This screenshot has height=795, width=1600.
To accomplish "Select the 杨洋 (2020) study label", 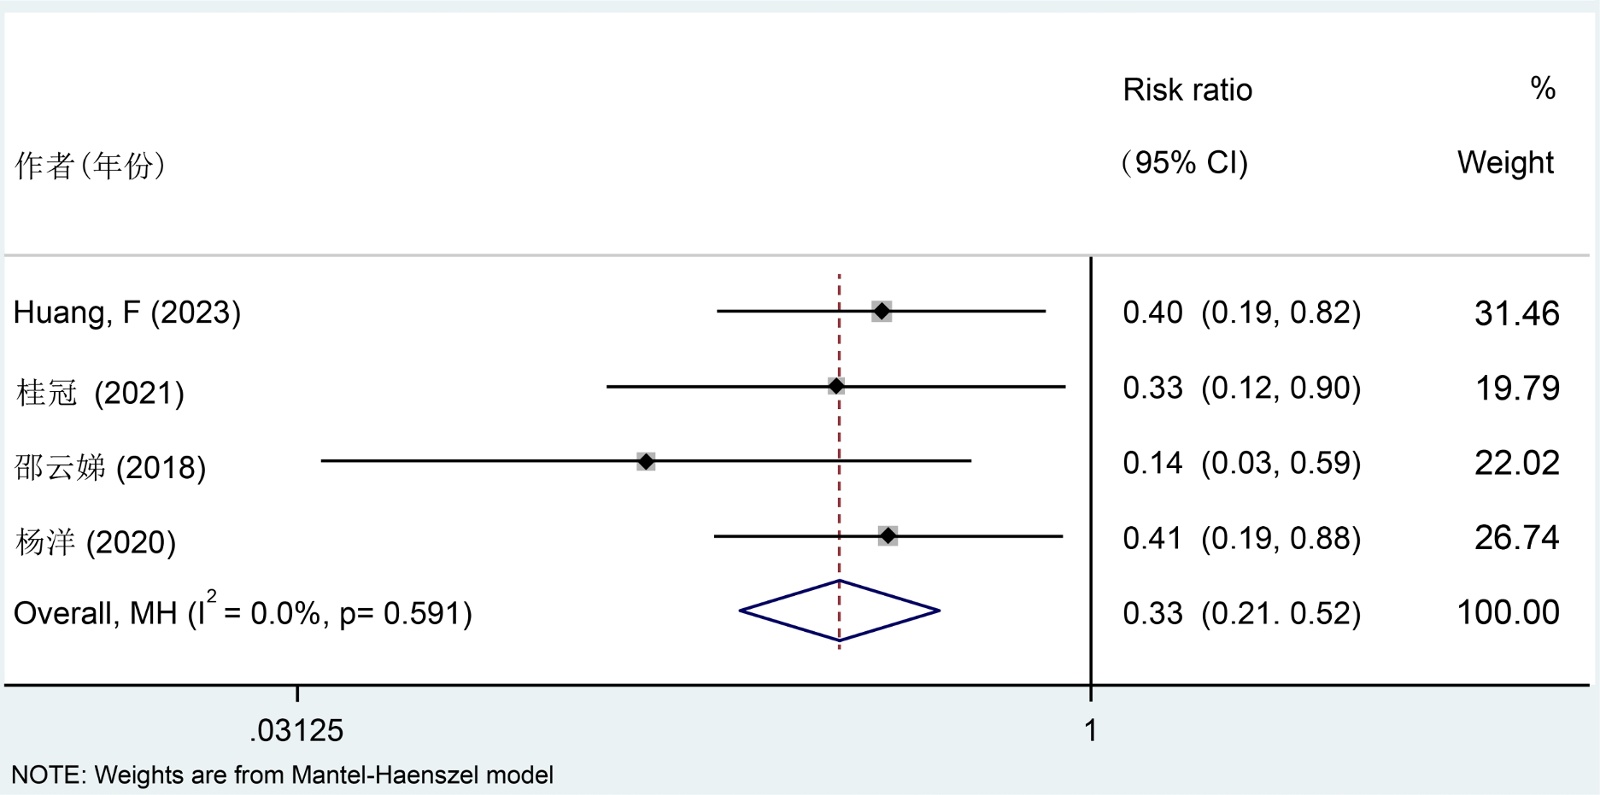I will pyautogui.click(x=95, y=542).
